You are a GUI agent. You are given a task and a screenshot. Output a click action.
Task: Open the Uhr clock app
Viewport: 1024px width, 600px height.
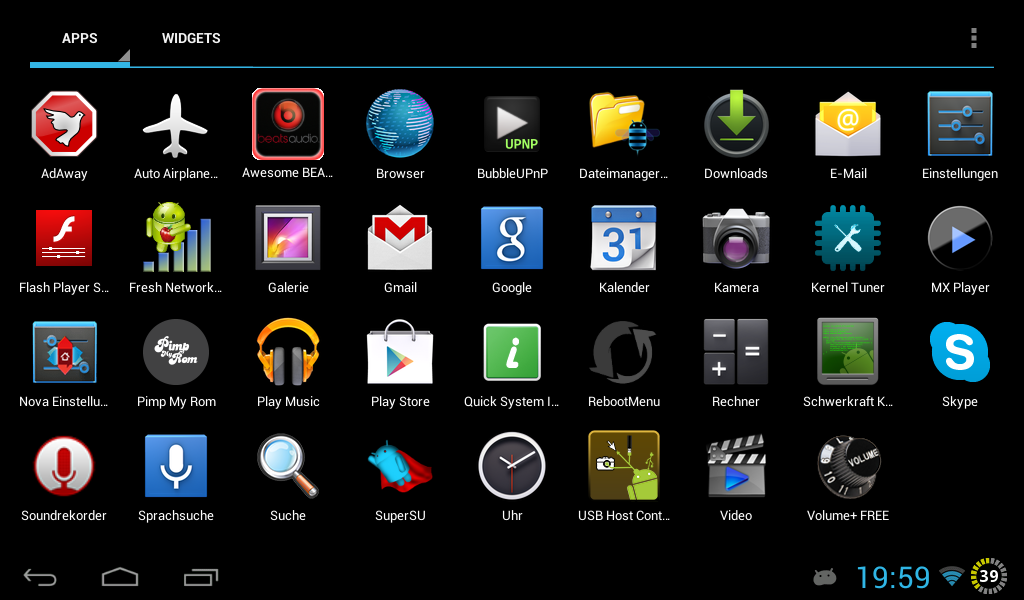512,466
